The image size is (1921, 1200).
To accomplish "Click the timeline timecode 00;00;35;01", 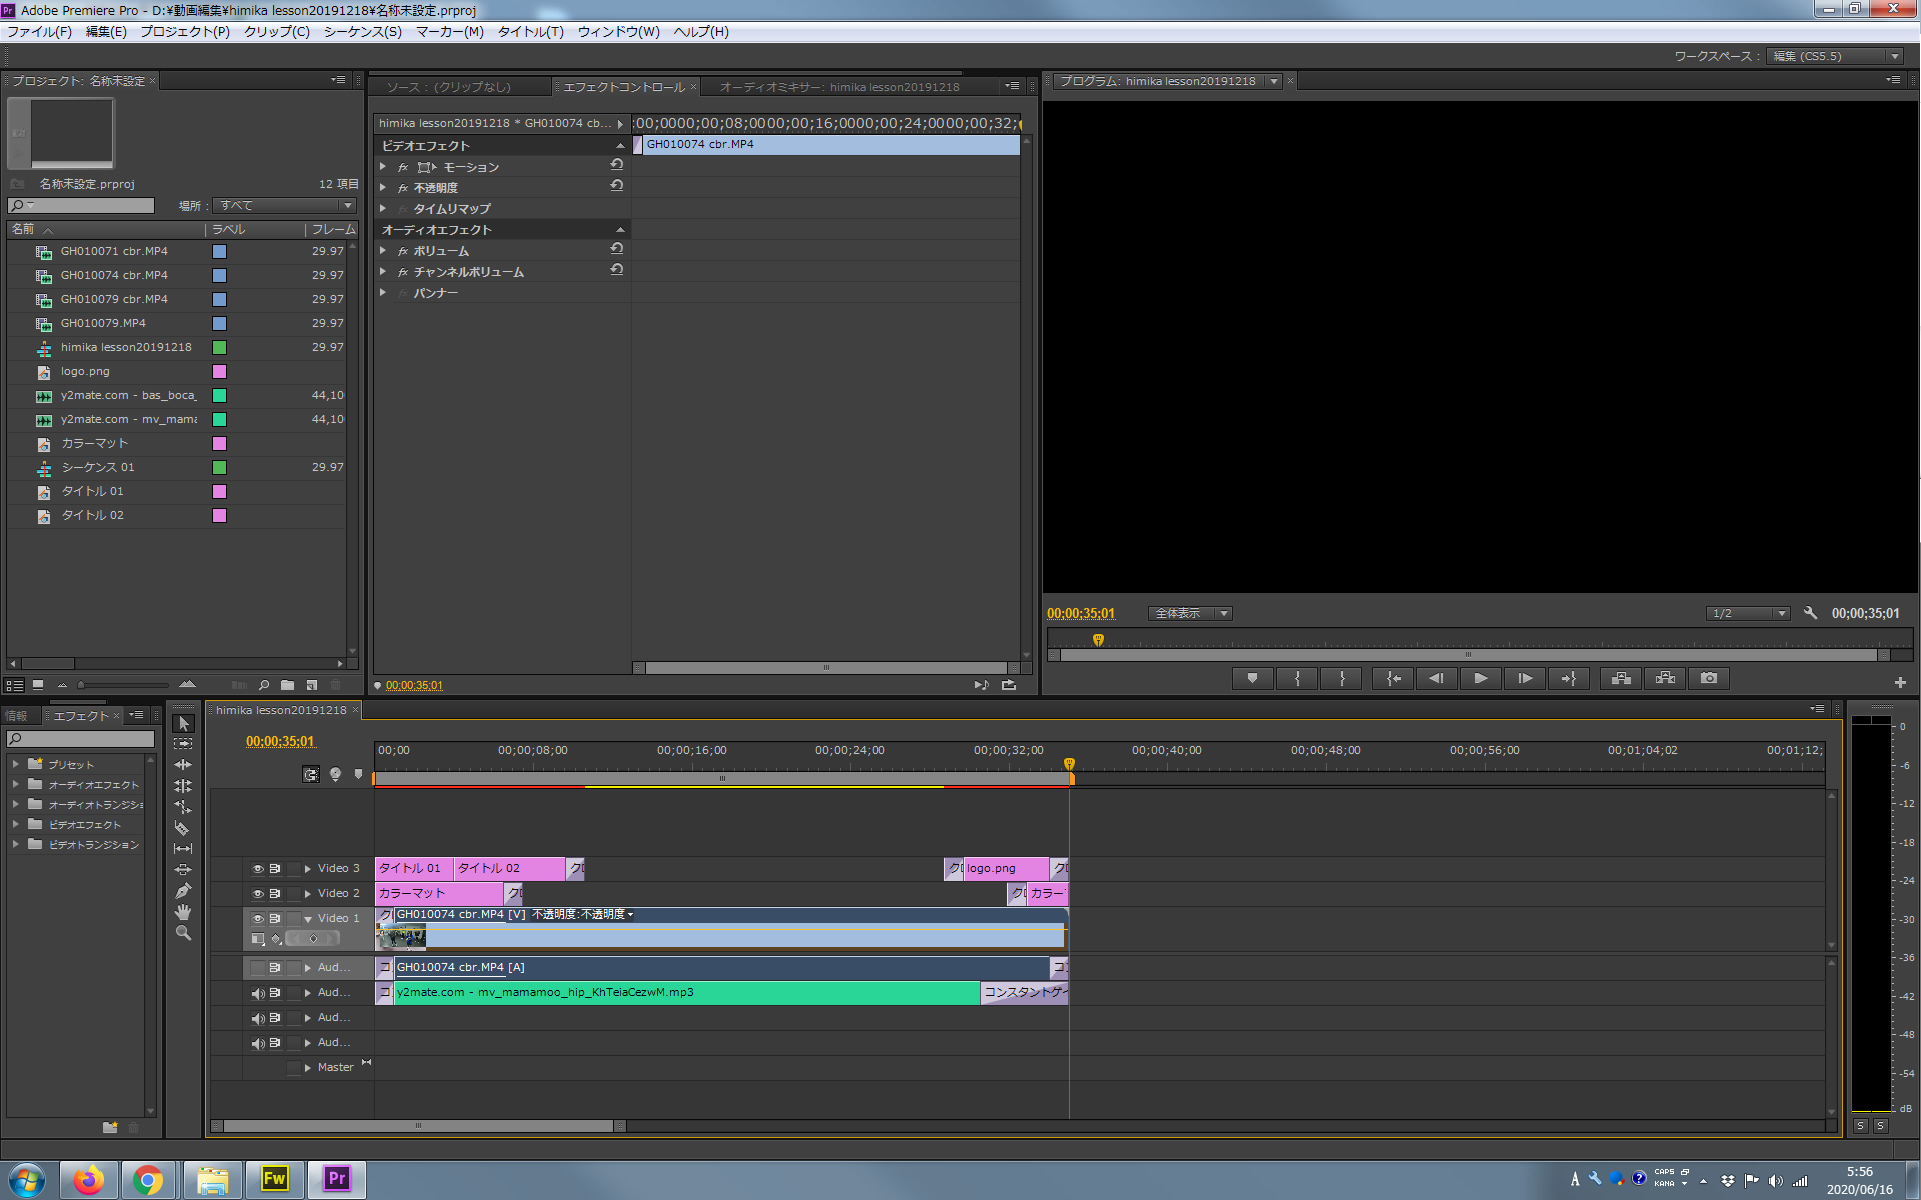I will click(280, 741).
